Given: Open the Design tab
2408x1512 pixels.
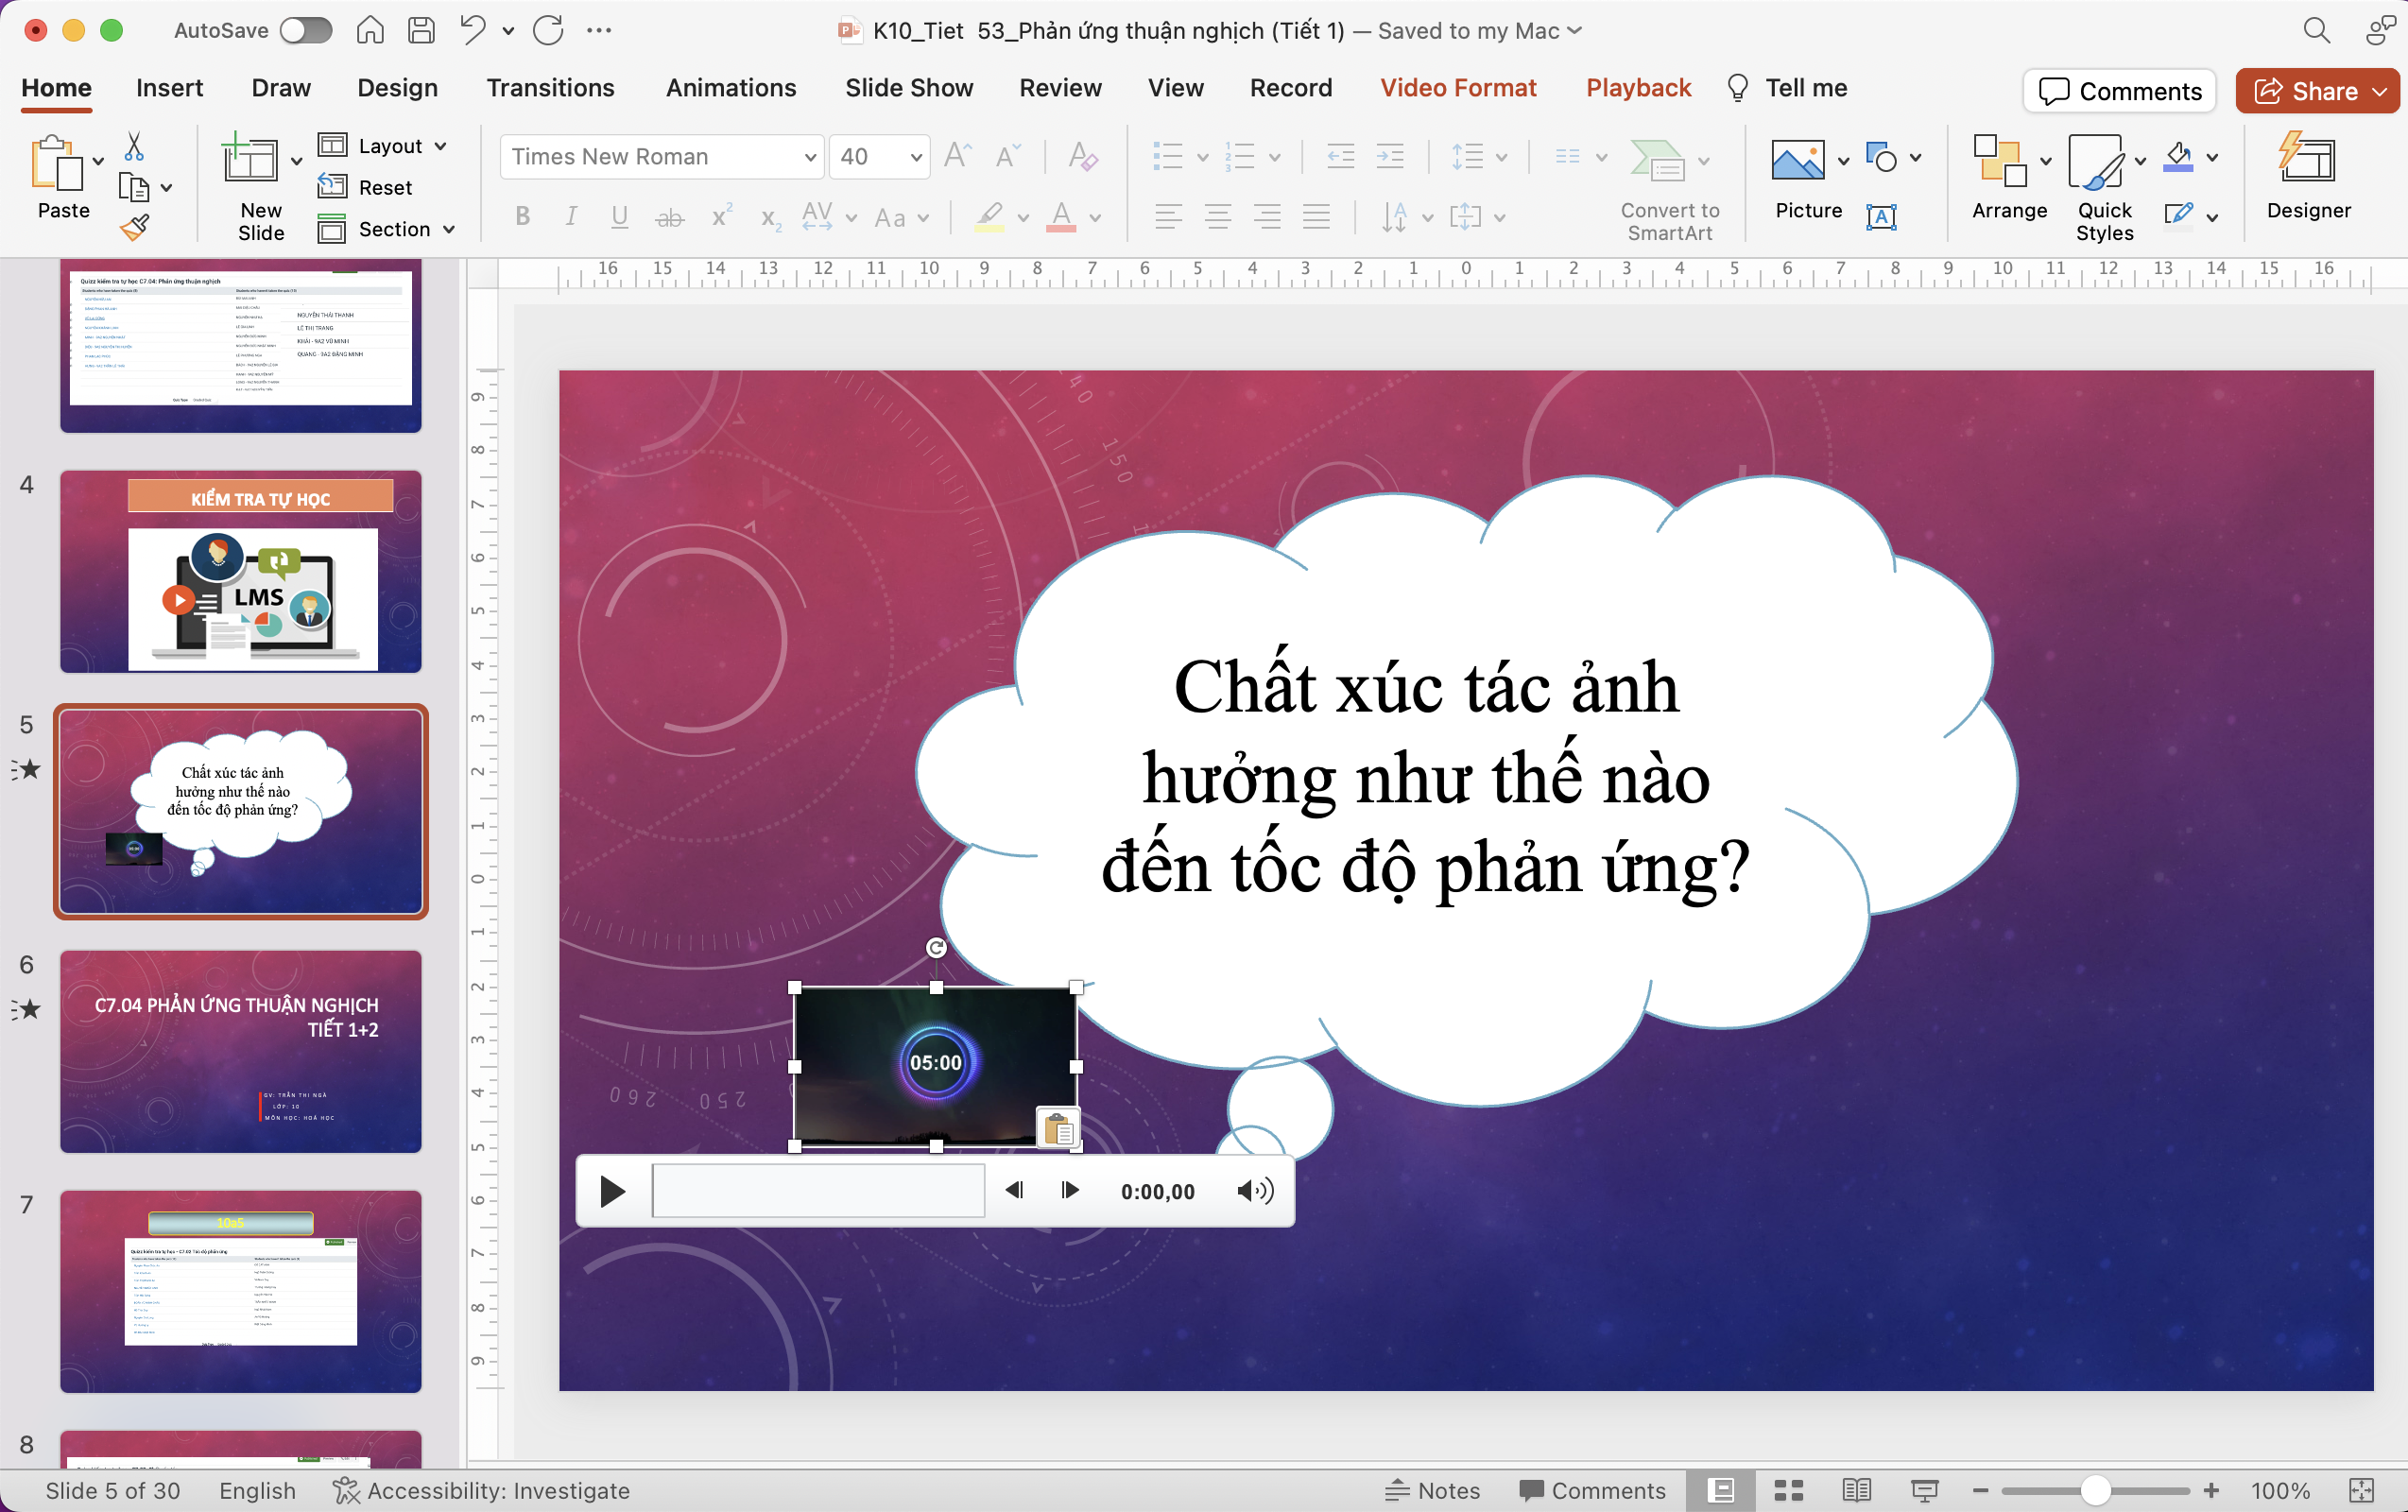Looking at the screenshot, I should (397, 88).
